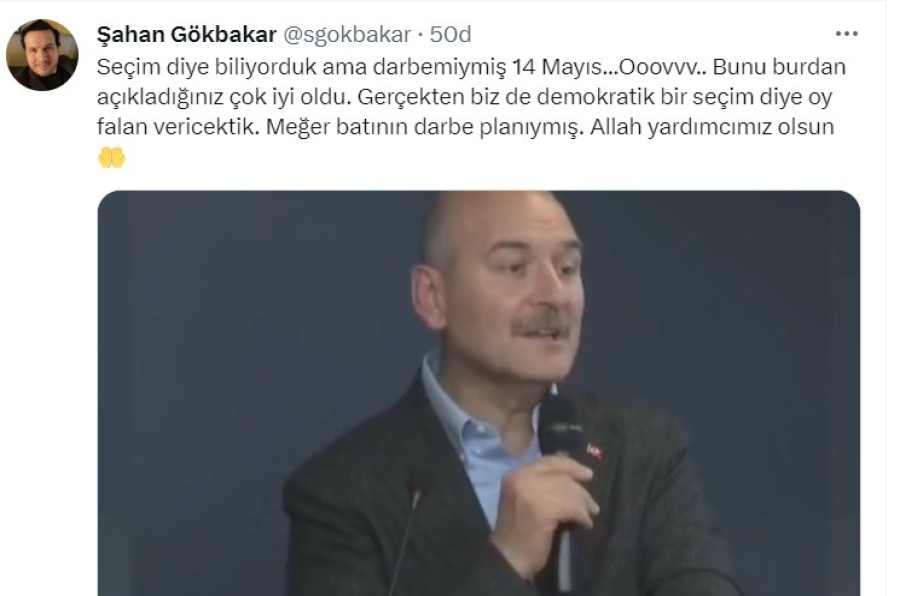Play the embedded speaker video
This screenshot has width=900, height=596.
coord(479,393)
